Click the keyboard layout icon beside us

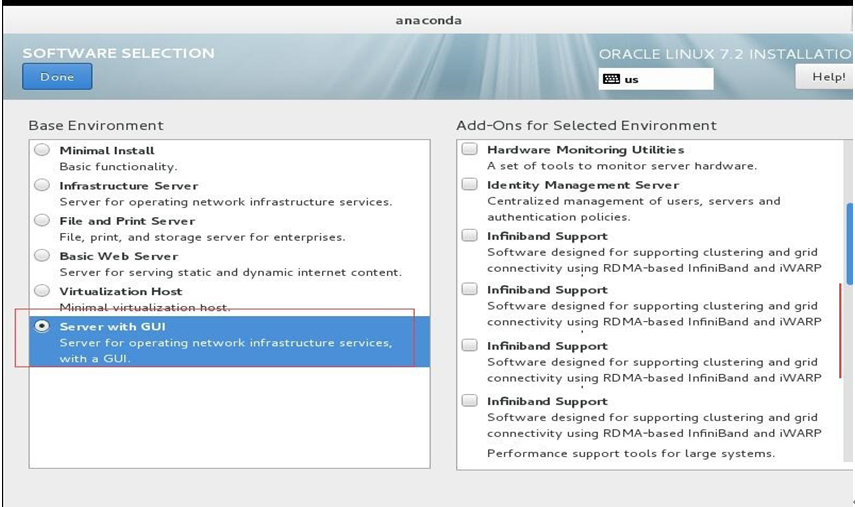click(x=611, y=79)
